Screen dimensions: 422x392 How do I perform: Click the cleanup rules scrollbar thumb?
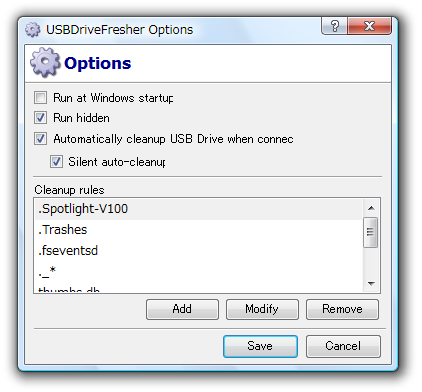370,232
